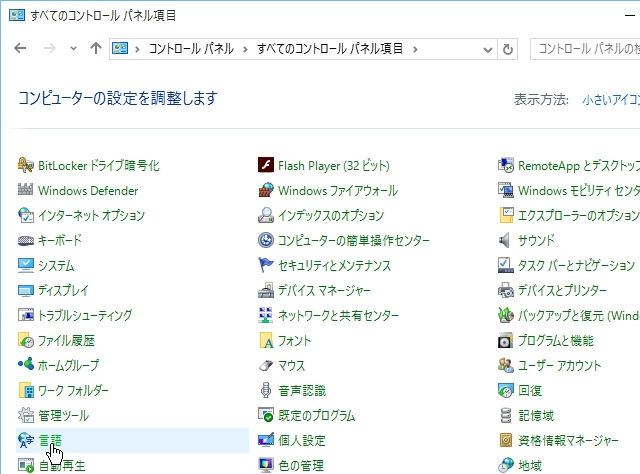The height and width of the screenshot is (474, 640).
Task: Click the システム monitor icon
Action: 25,265
